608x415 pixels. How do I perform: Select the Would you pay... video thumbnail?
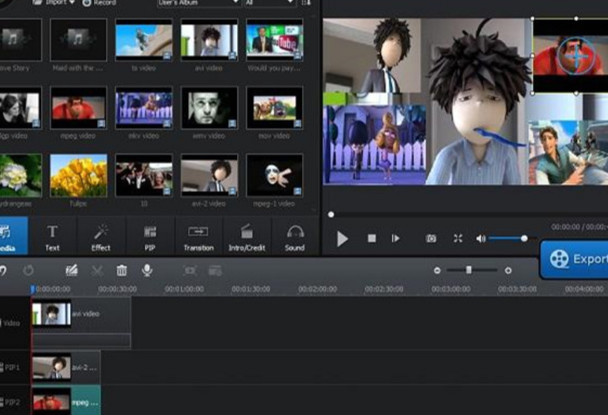pos(275,41)
